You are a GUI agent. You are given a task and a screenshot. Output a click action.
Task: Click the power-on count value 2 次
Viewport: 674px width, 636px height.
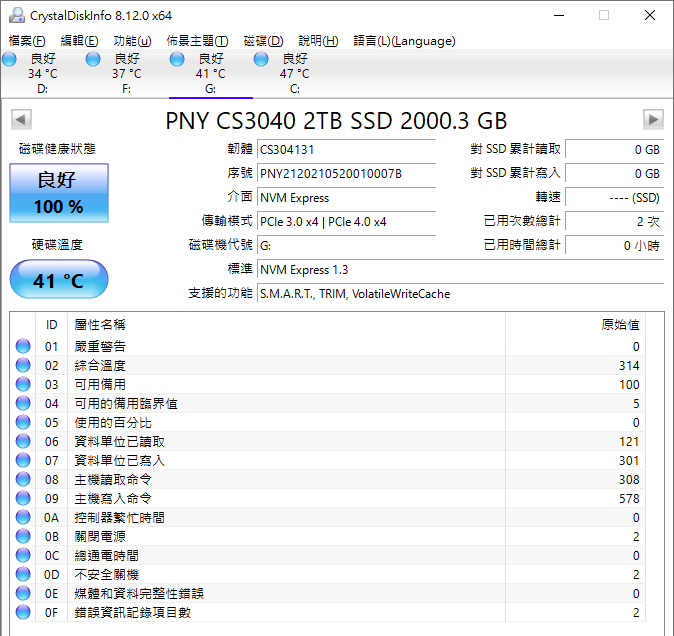click(x=615, y=222)
